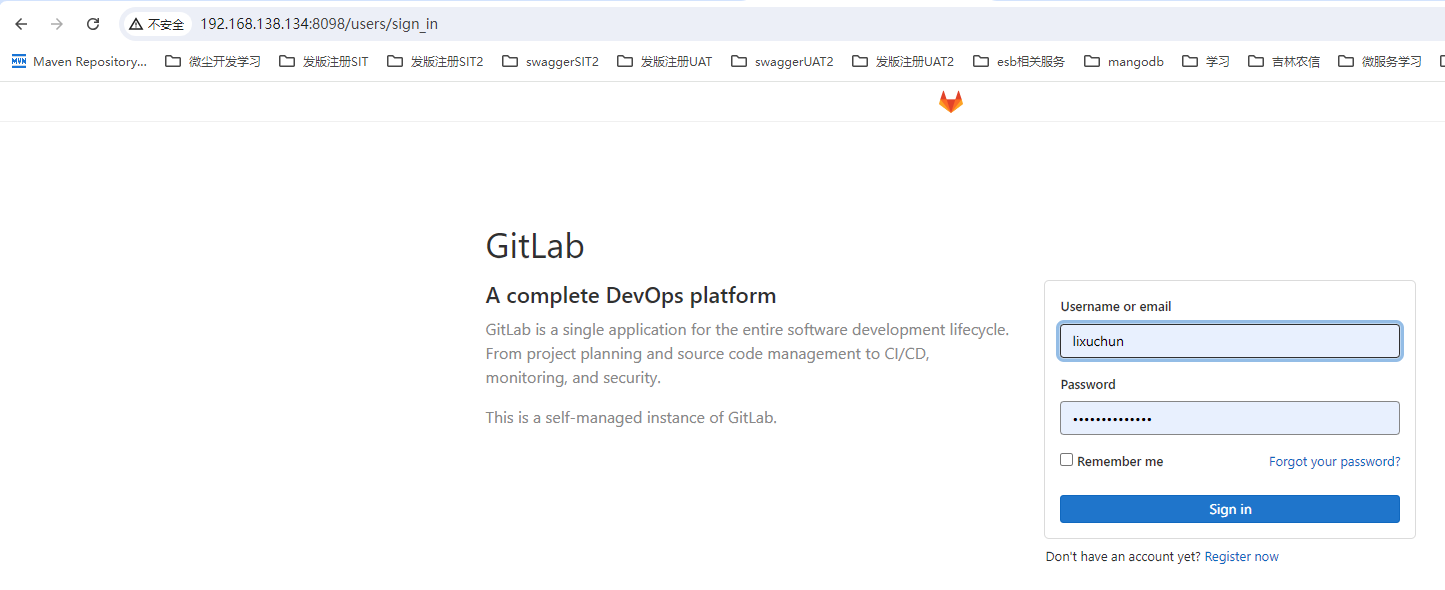
Task: Click the Forgot your password link
Action: [x=1334, y=462]
